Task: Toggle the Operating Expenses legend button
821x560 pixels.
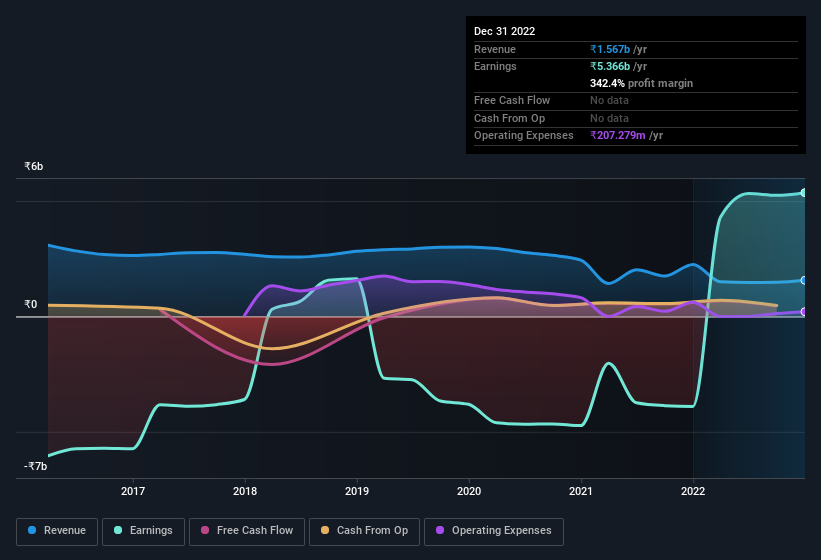Action: coord(494,531)
